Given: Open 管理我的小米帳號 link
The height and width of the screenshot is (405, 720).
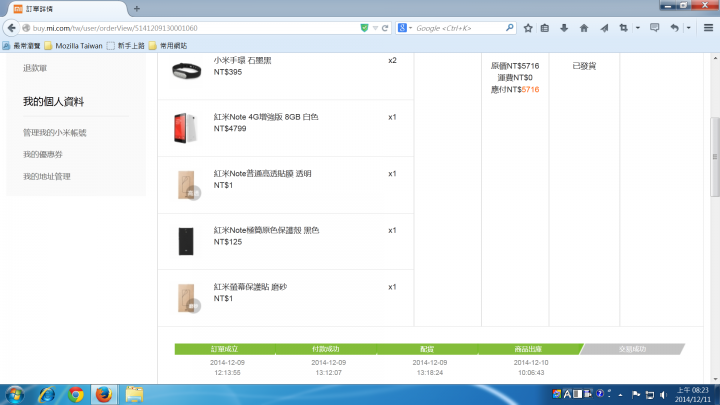Looking at the screenshot, I should (x=55, y=133).
